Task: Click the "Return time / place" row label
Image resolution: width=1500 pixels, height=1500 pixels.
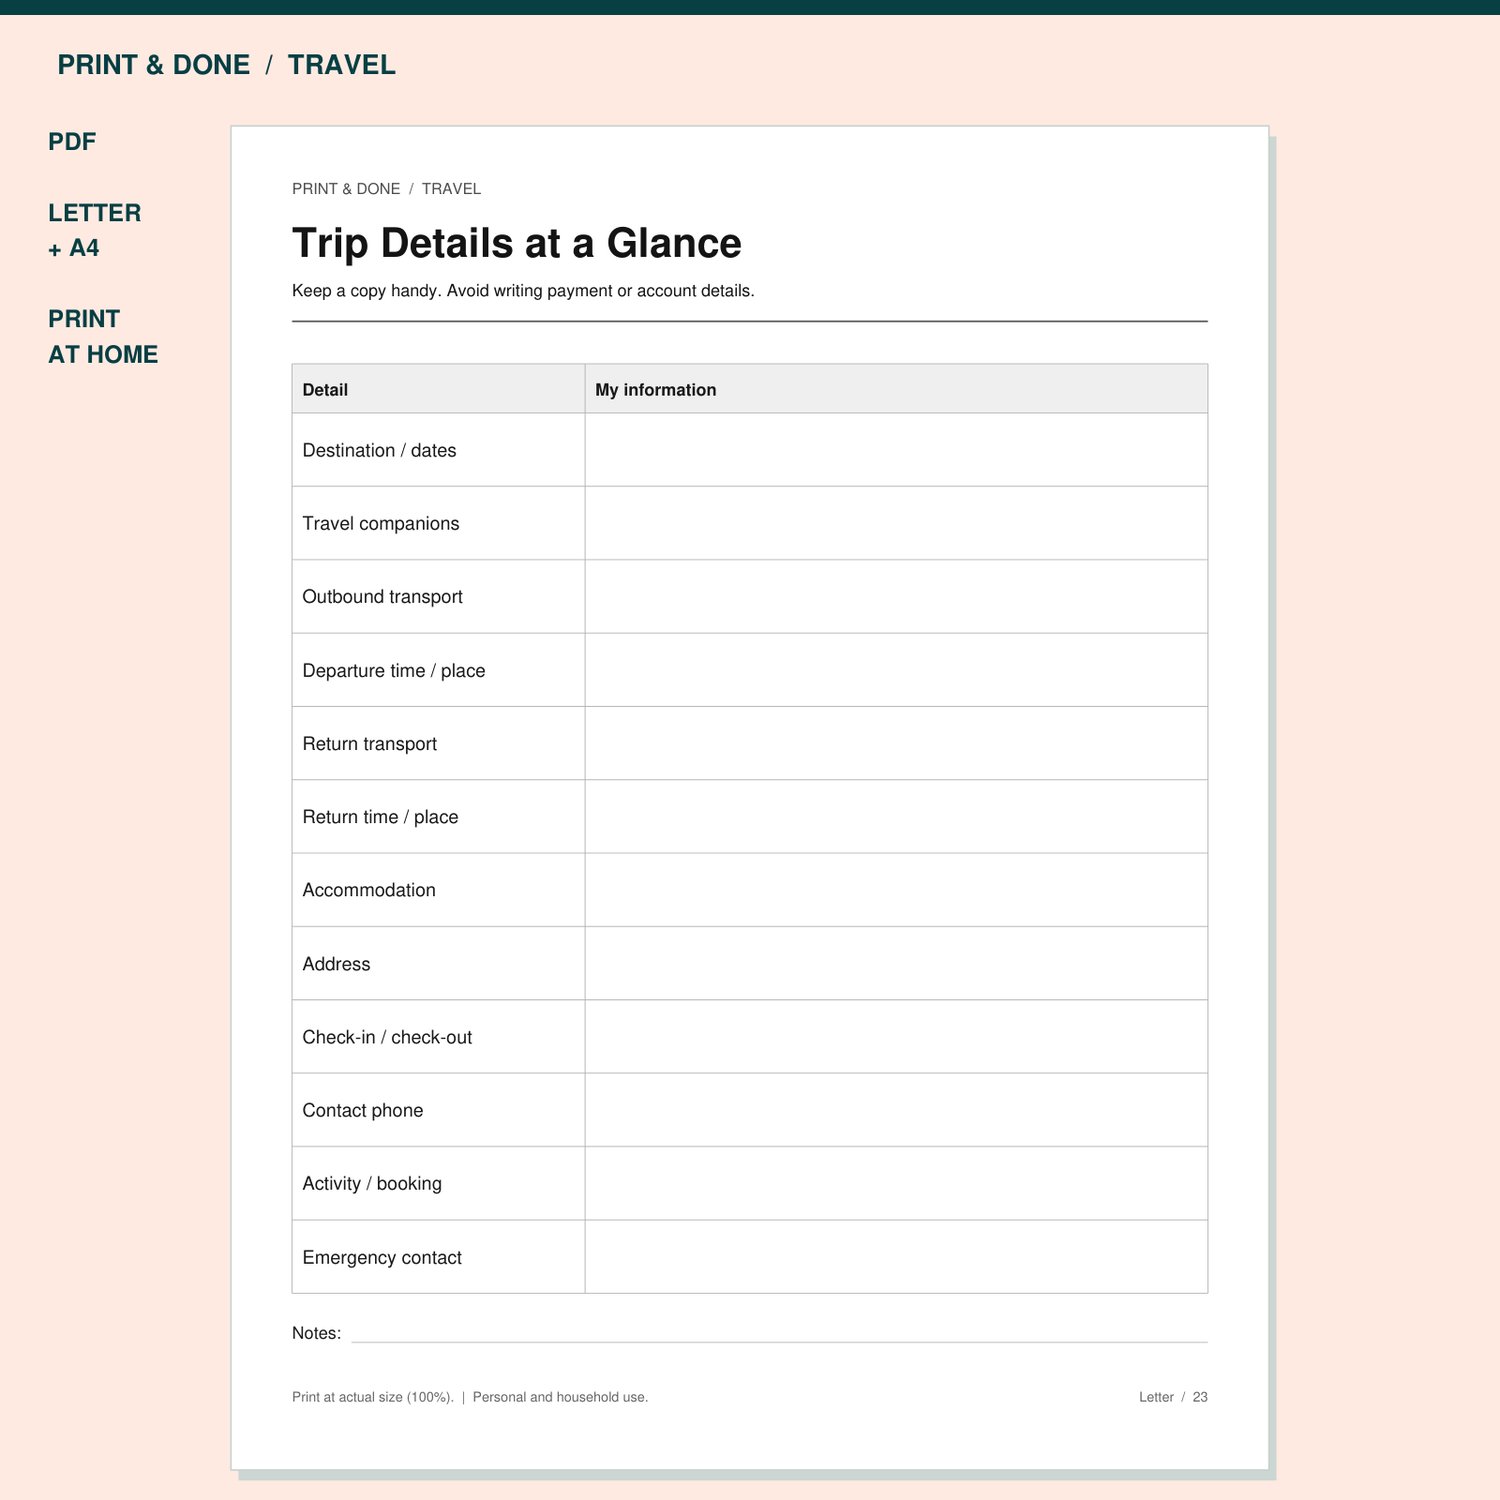Action: coord(380,817)
